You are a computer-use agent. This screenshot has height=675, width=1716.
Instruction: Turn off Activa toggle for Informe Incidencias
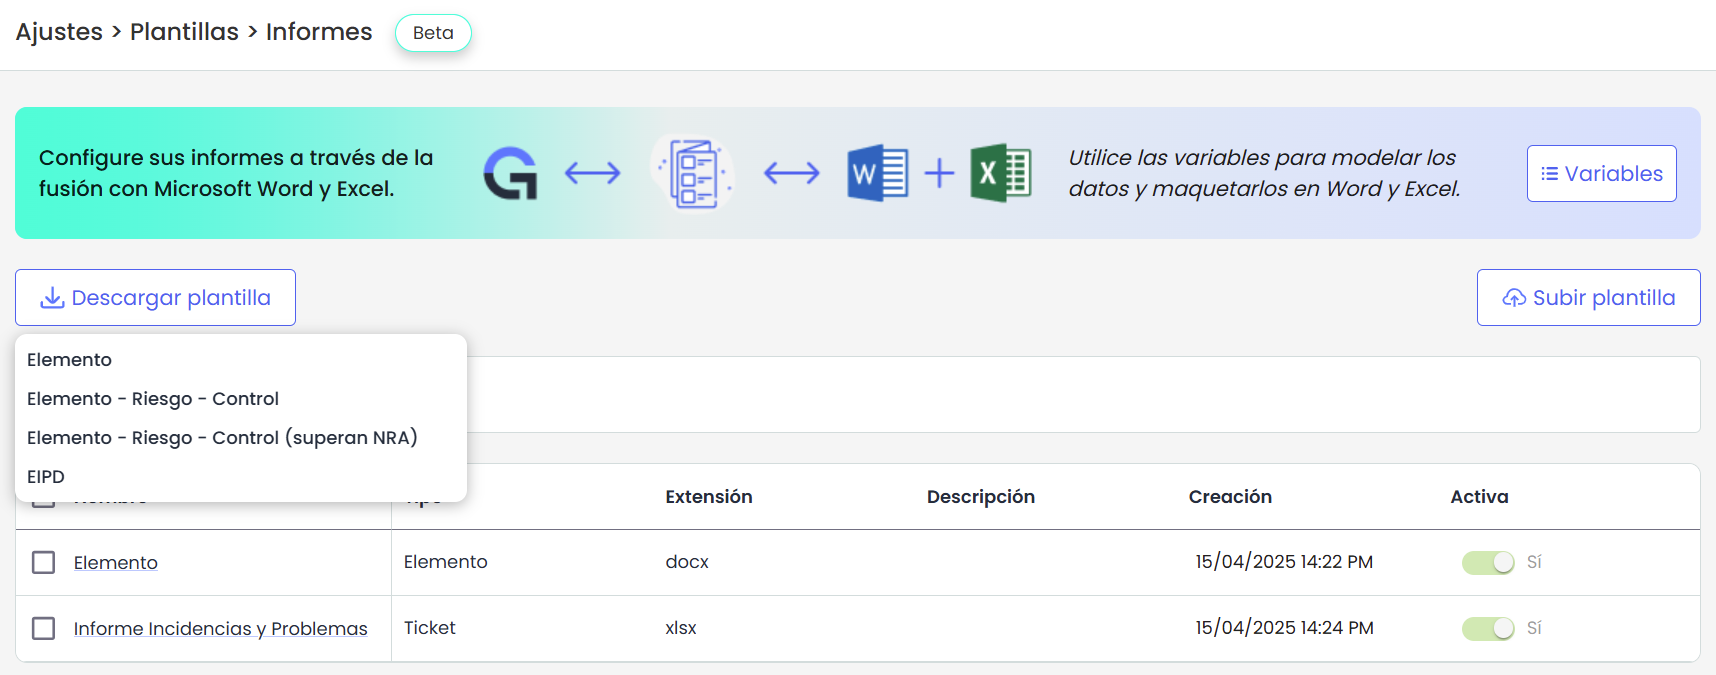pos(1488,628)
